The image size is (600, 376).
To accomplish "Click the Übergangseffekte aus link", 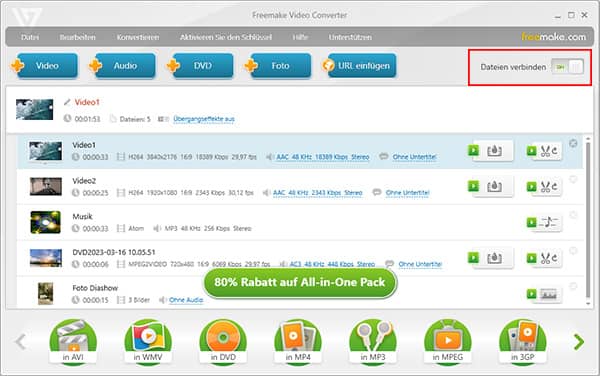I will click(204, 119).
